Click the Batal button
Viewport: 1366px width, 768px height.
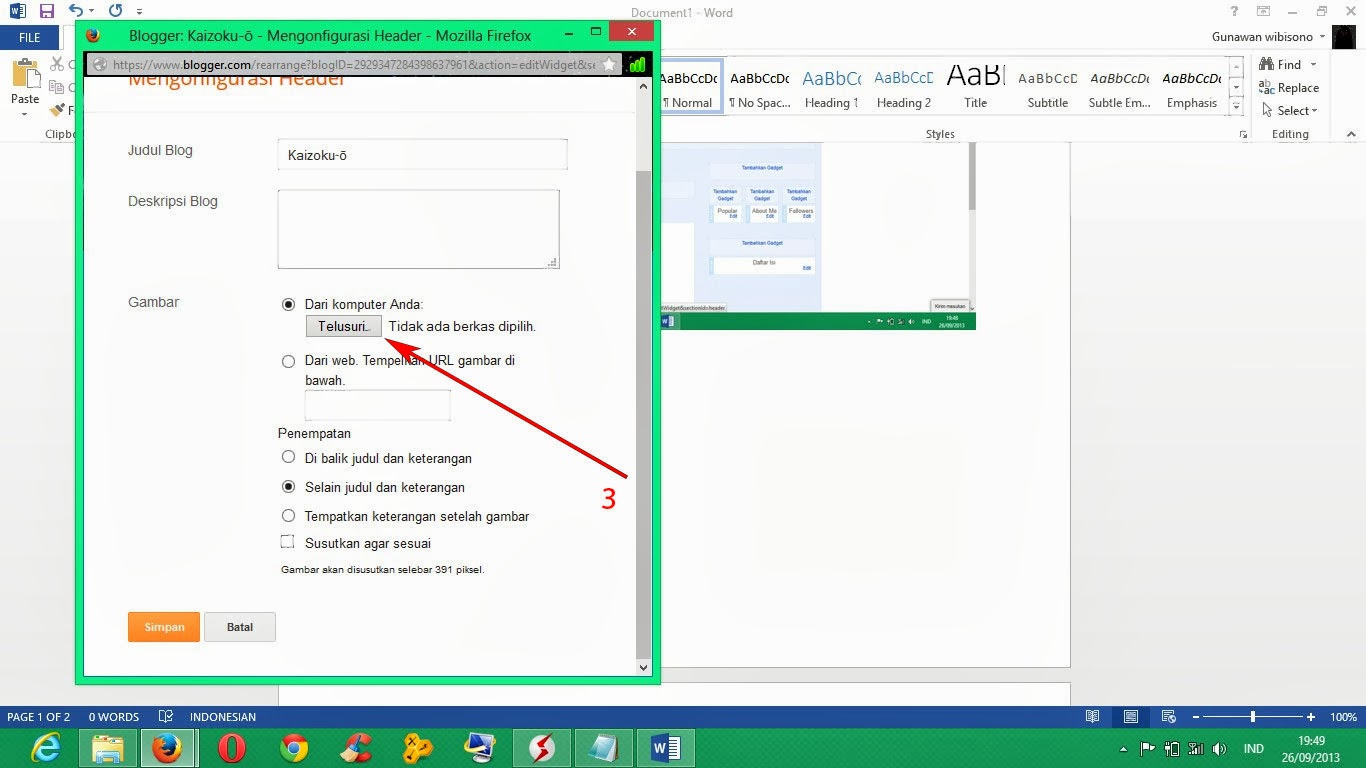239,626
